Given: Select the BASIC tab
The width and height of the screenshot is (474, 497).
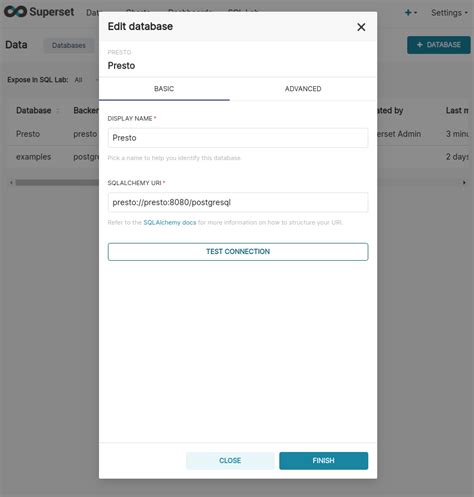Looking at the screenshot, I should (164, 89).
